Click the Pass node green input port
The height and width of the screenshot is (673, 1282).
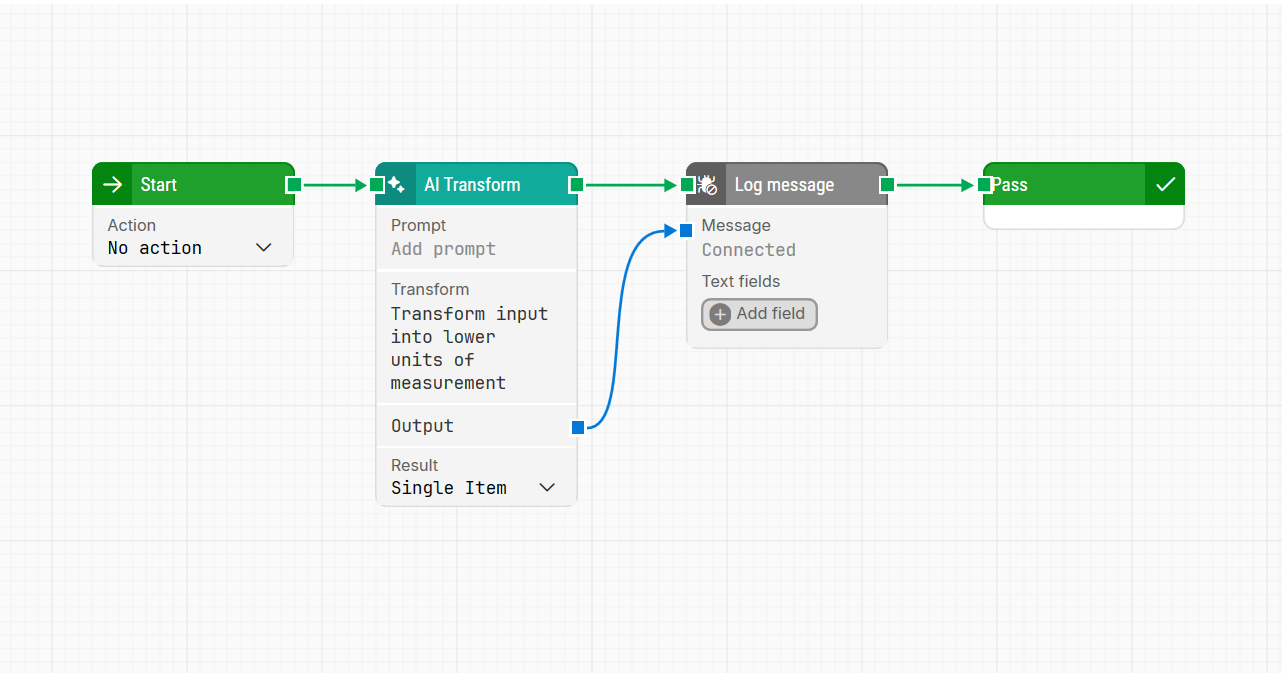click(984, 185)
